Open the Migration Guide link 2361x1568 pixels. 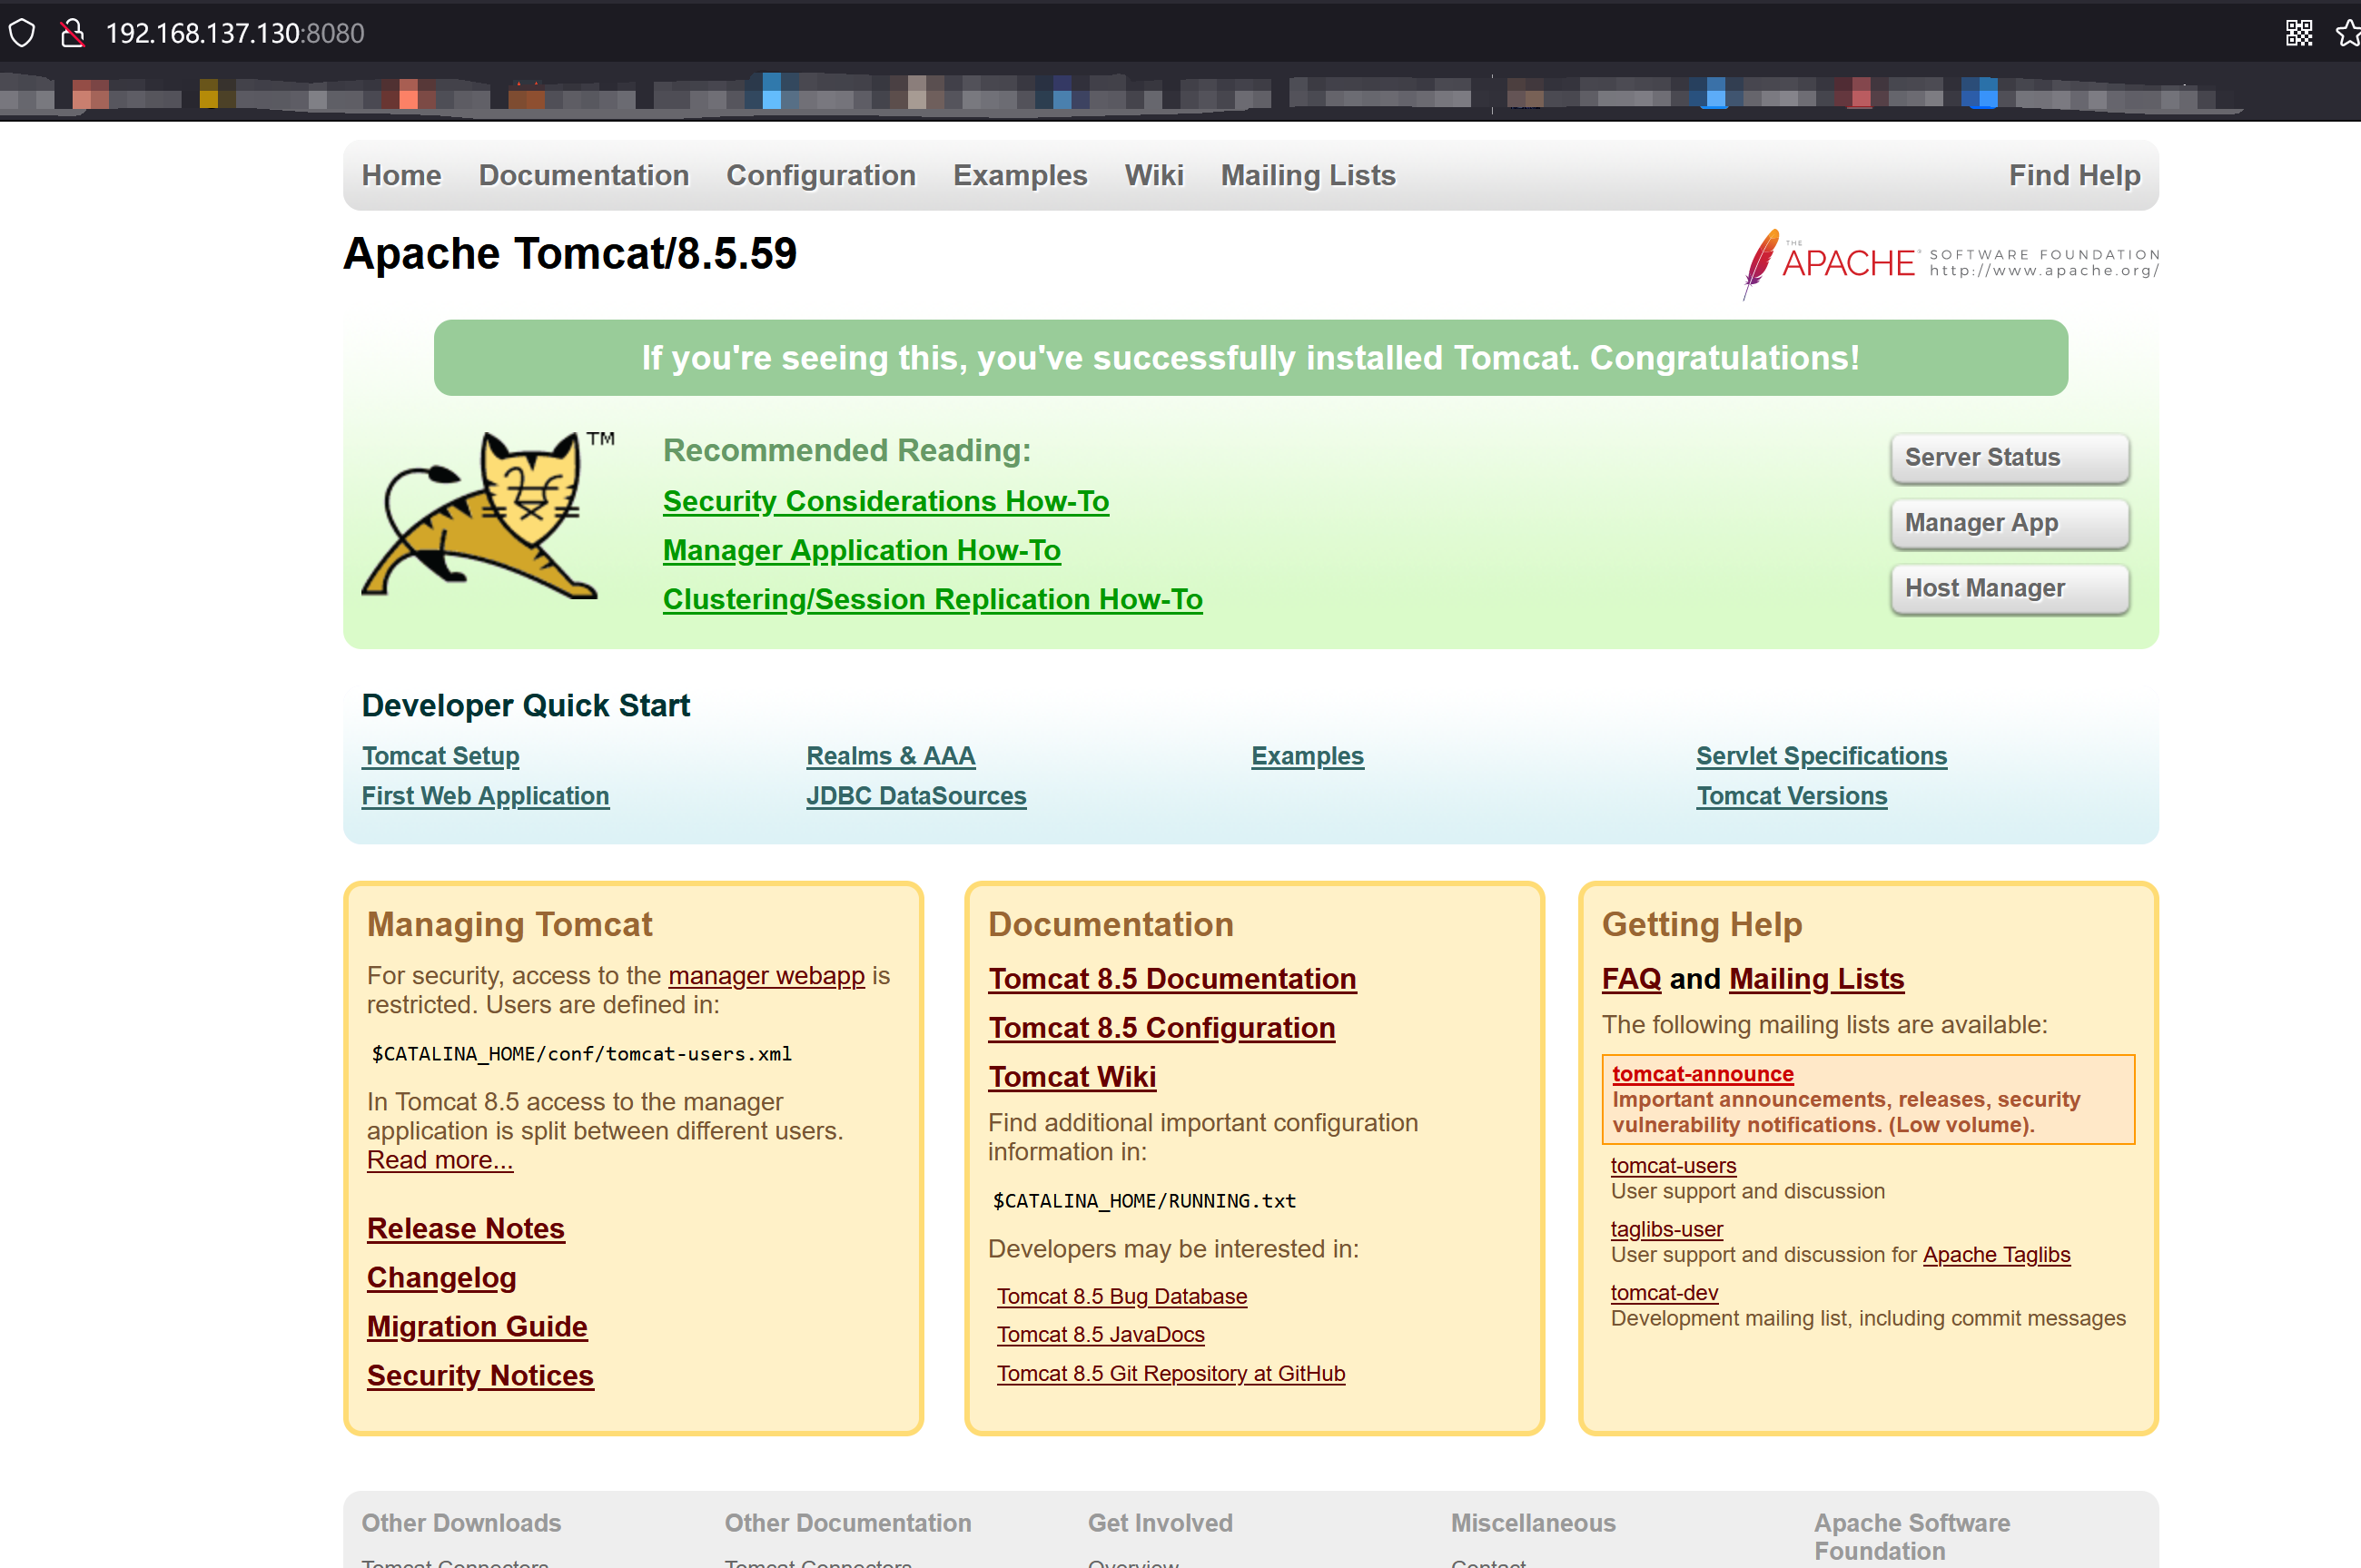(x=477, y=1326)
